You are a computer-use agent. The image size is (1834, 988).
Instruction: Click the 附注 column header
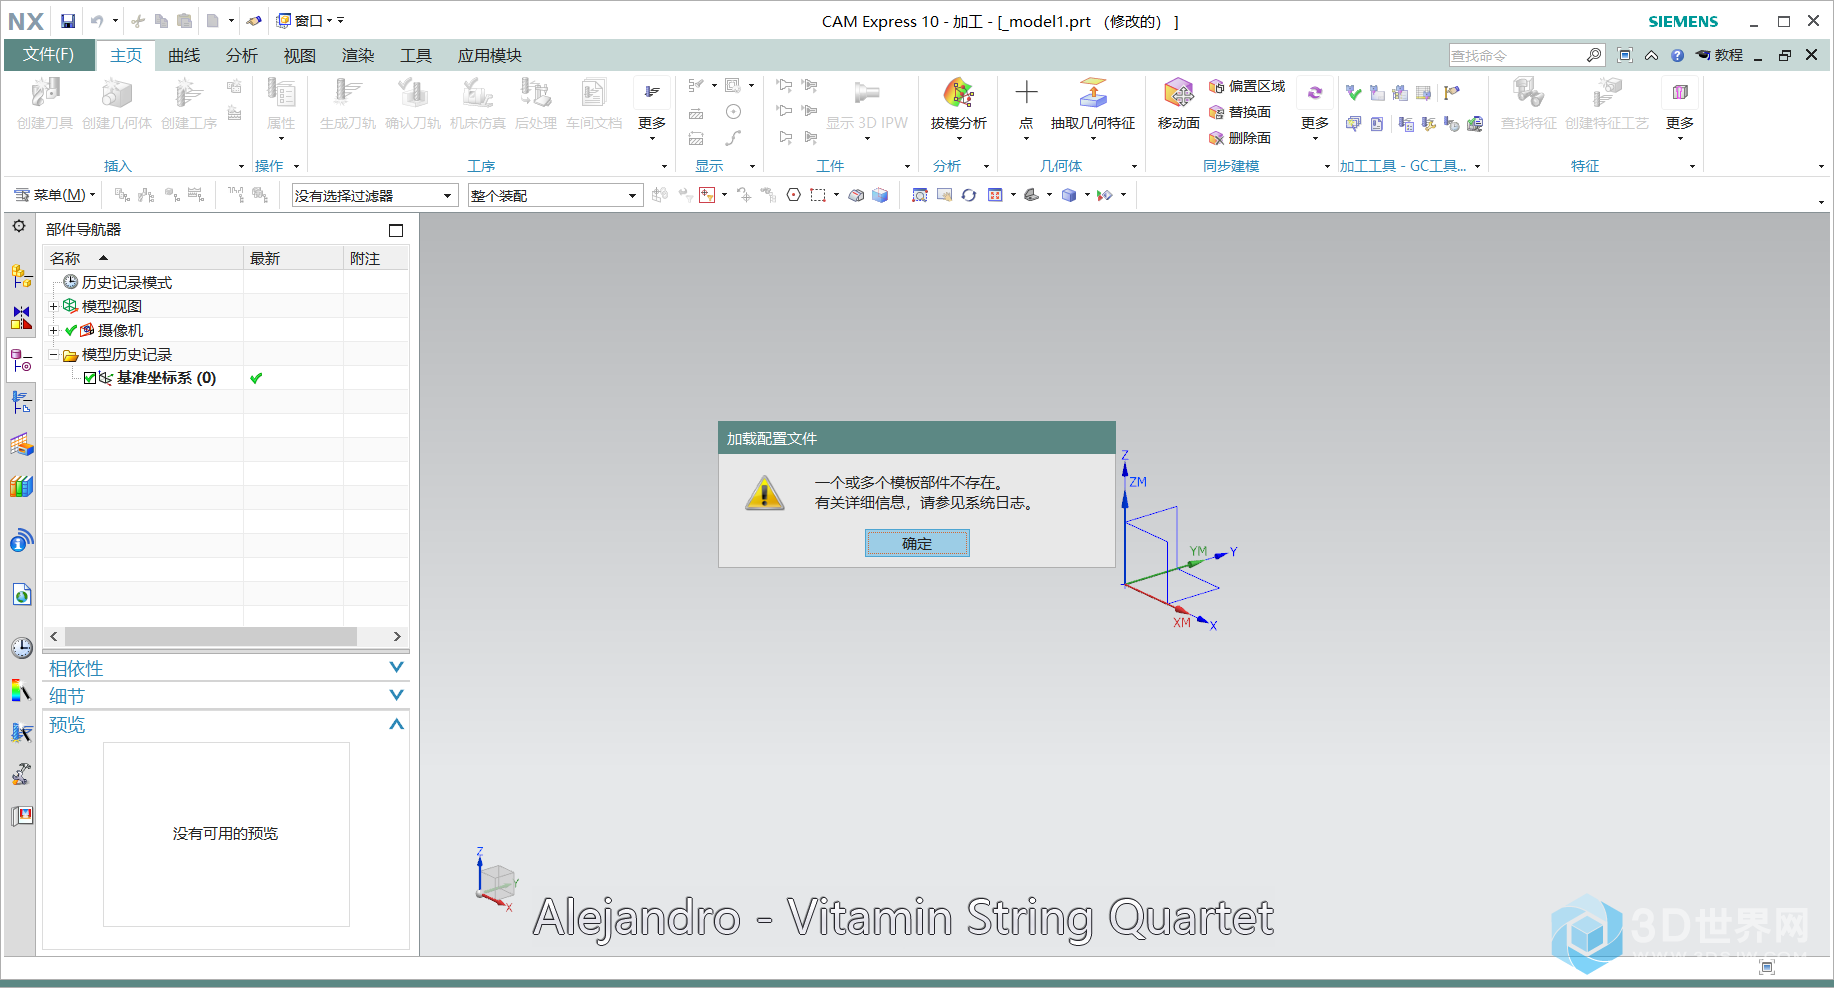coord(376,258)
